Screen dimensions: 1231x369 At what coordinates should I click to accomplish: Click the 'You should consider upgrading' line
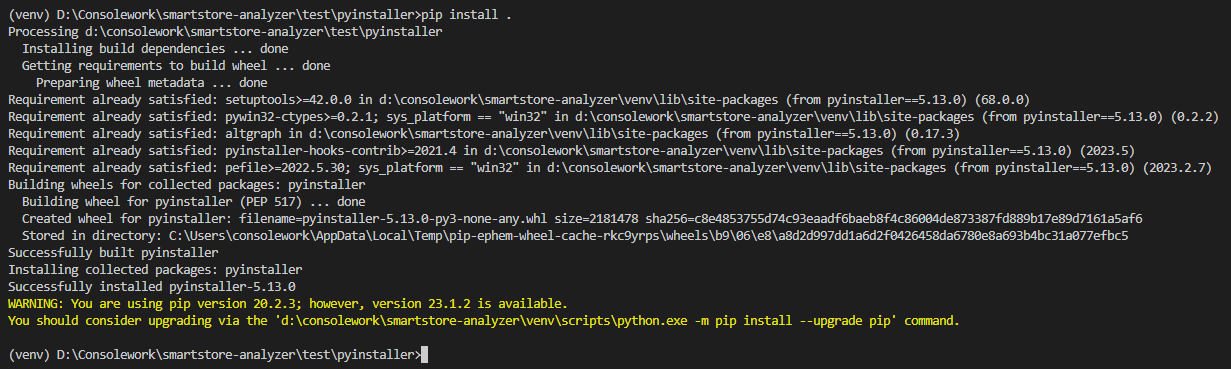[x=483, y=321]
